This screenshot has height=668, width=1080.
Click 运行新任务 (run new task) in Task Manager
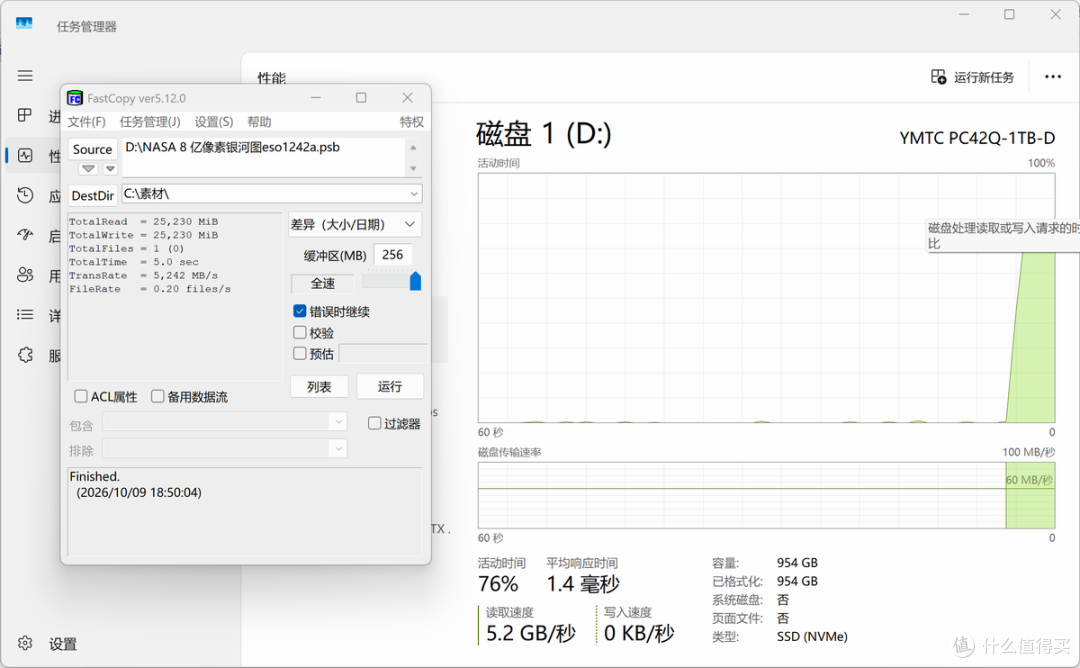pyautogui.click(x=973, y=77)
